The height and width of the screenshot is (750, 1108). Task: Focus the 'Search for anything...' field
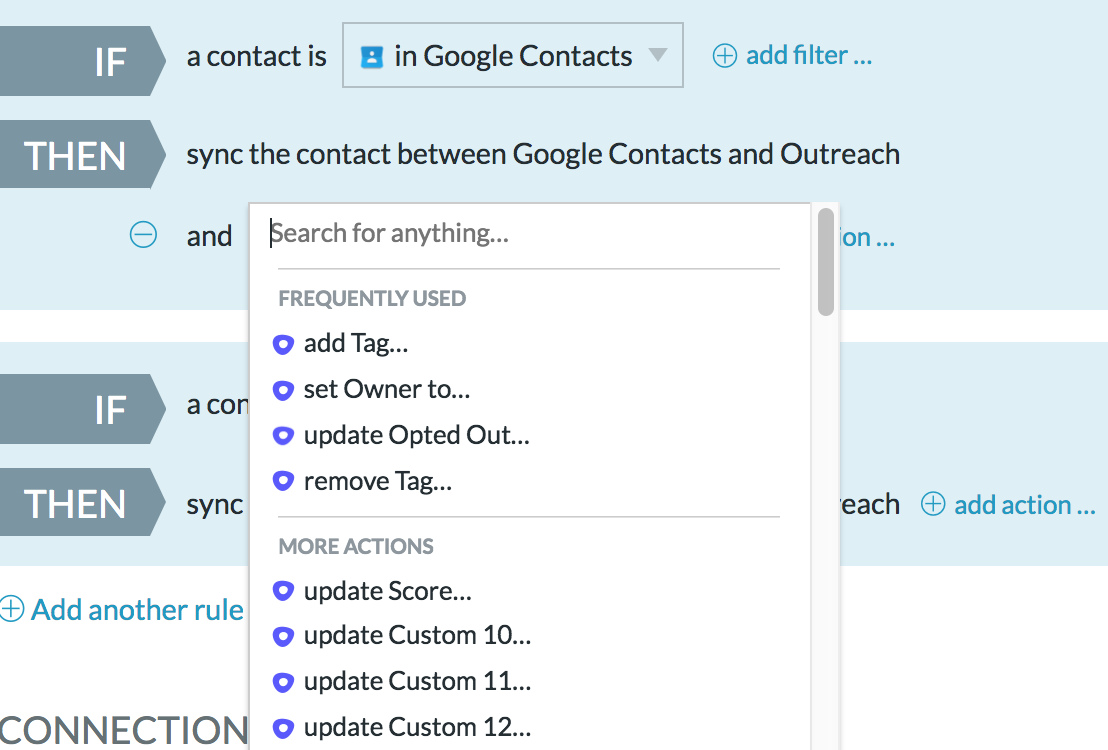tap(529, 233)
